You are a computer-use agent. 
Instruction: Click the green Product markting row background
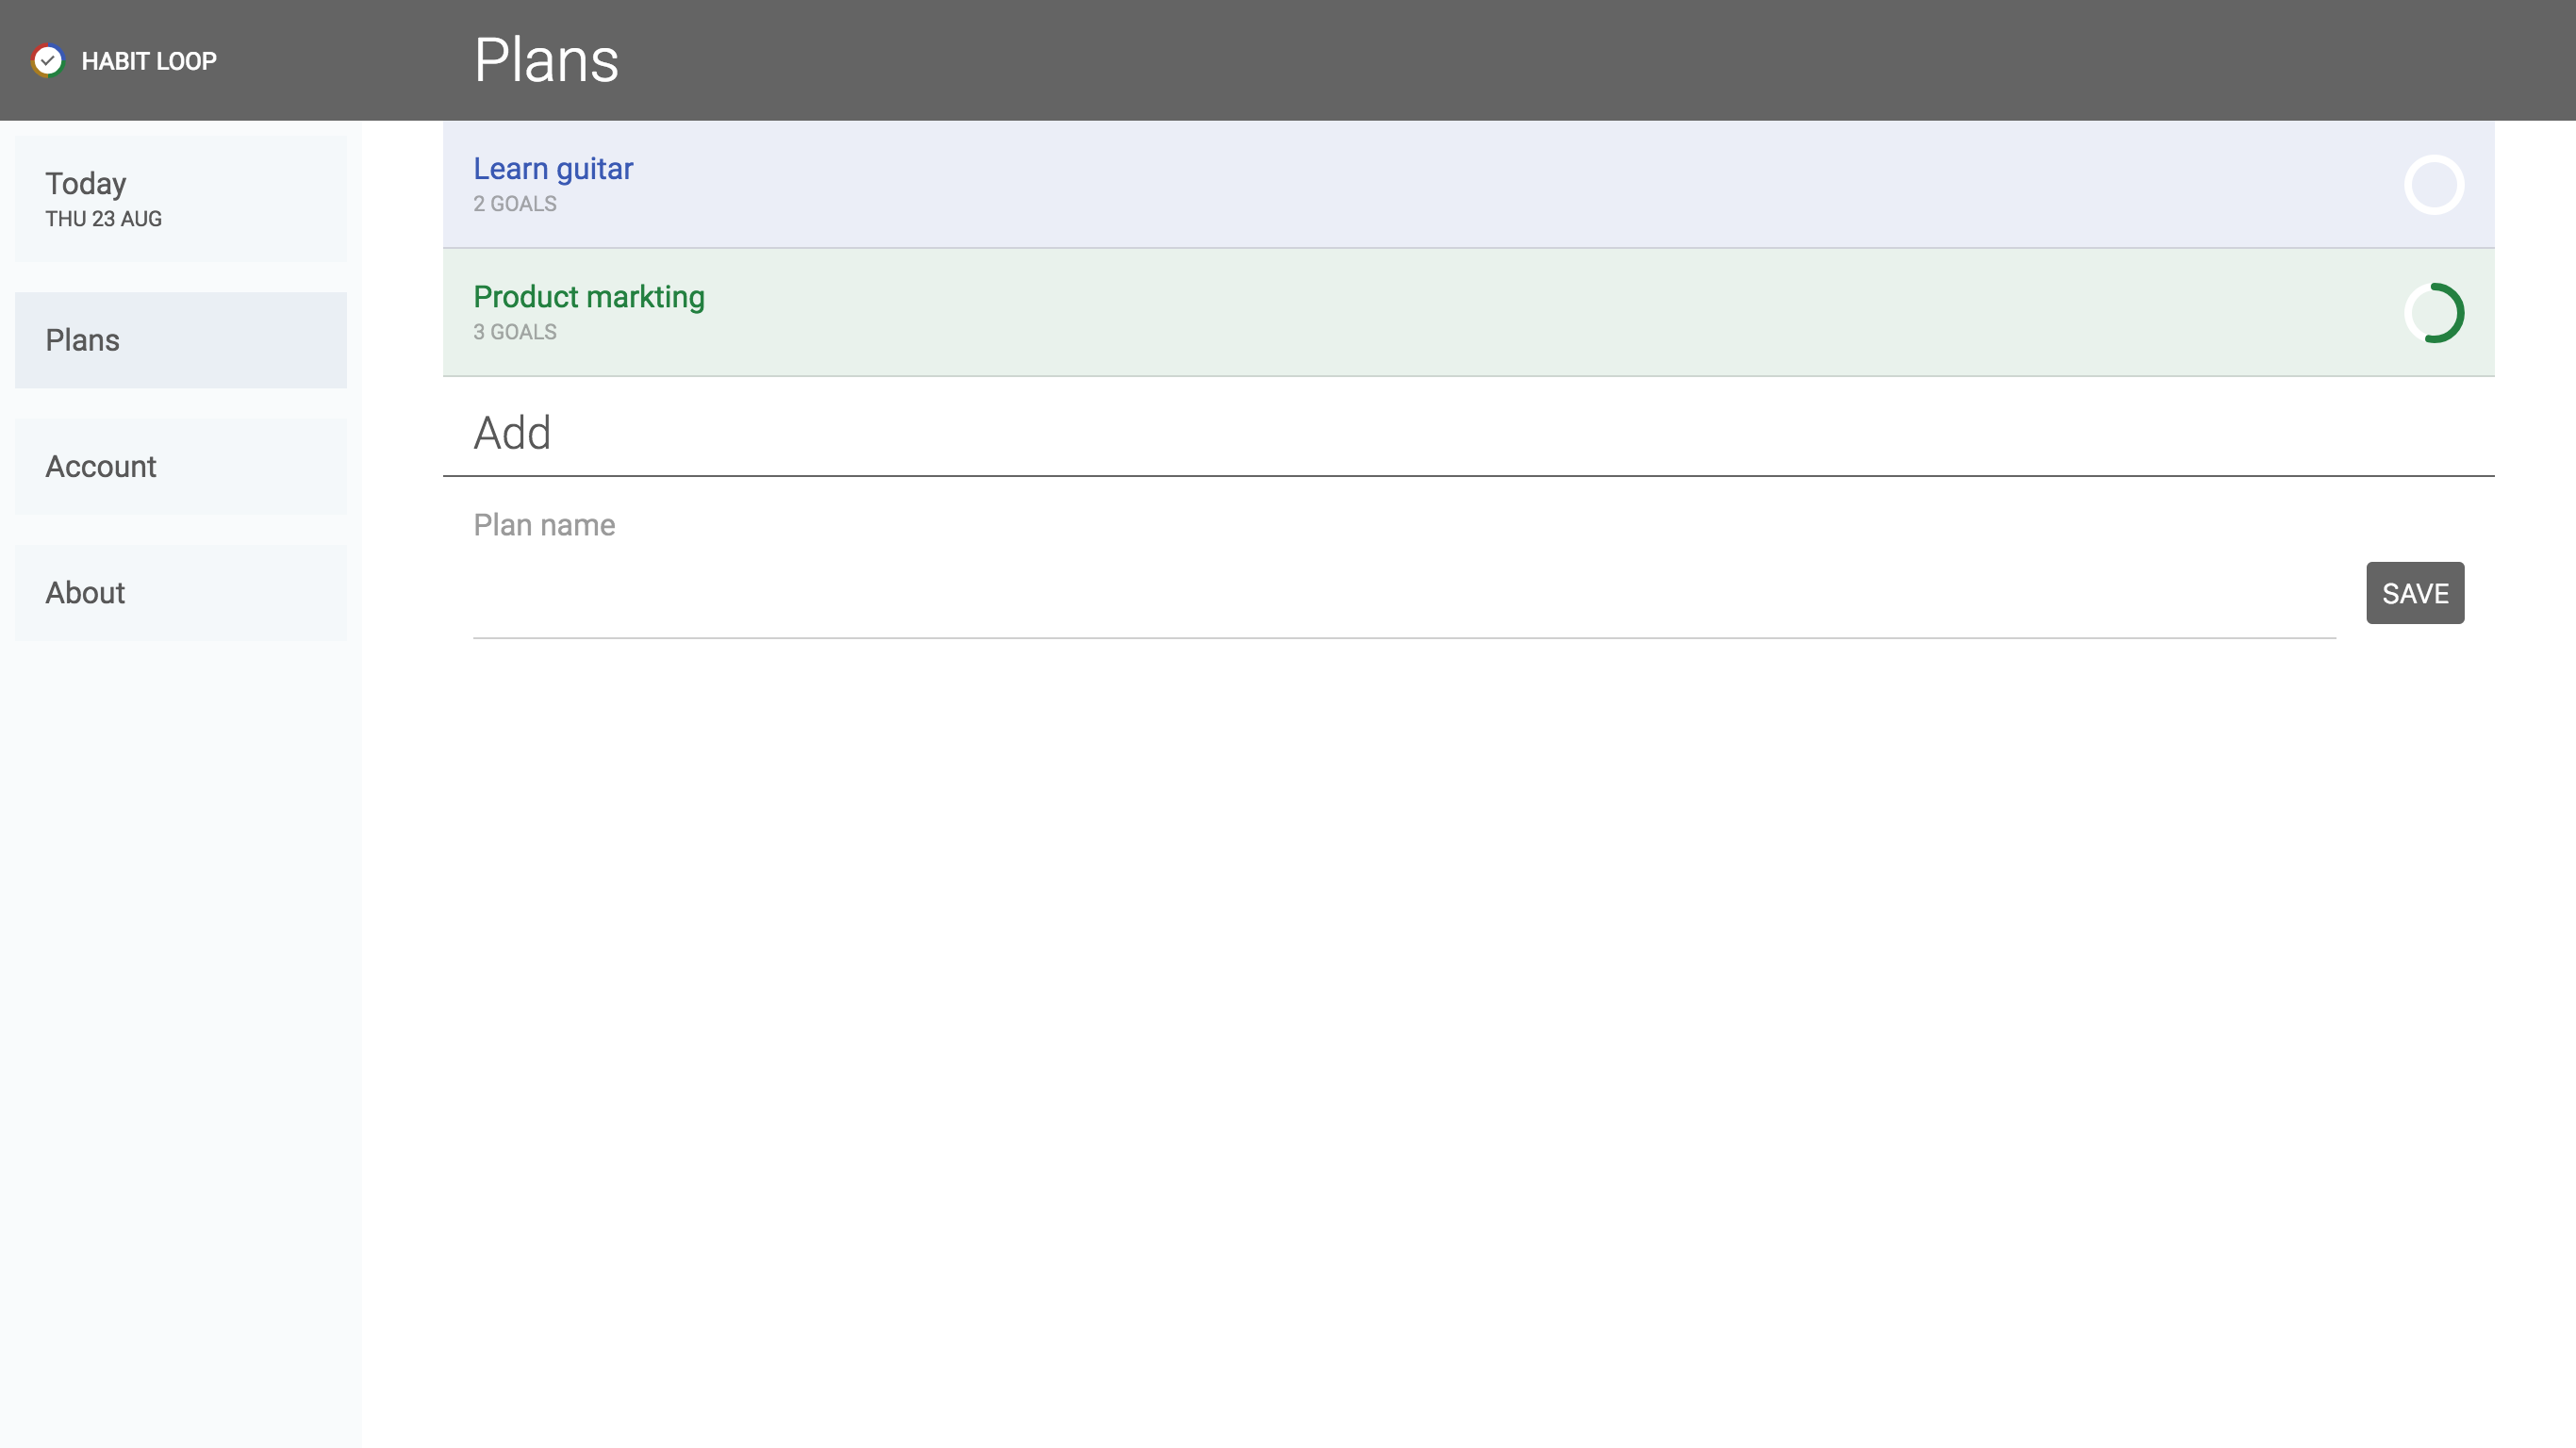1400,313
